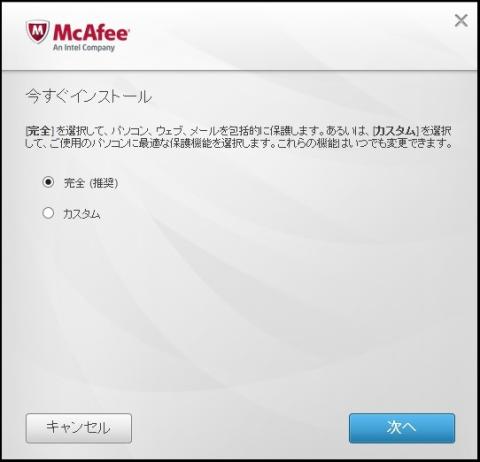
Task: Go to next installer step
Action: 402,428
